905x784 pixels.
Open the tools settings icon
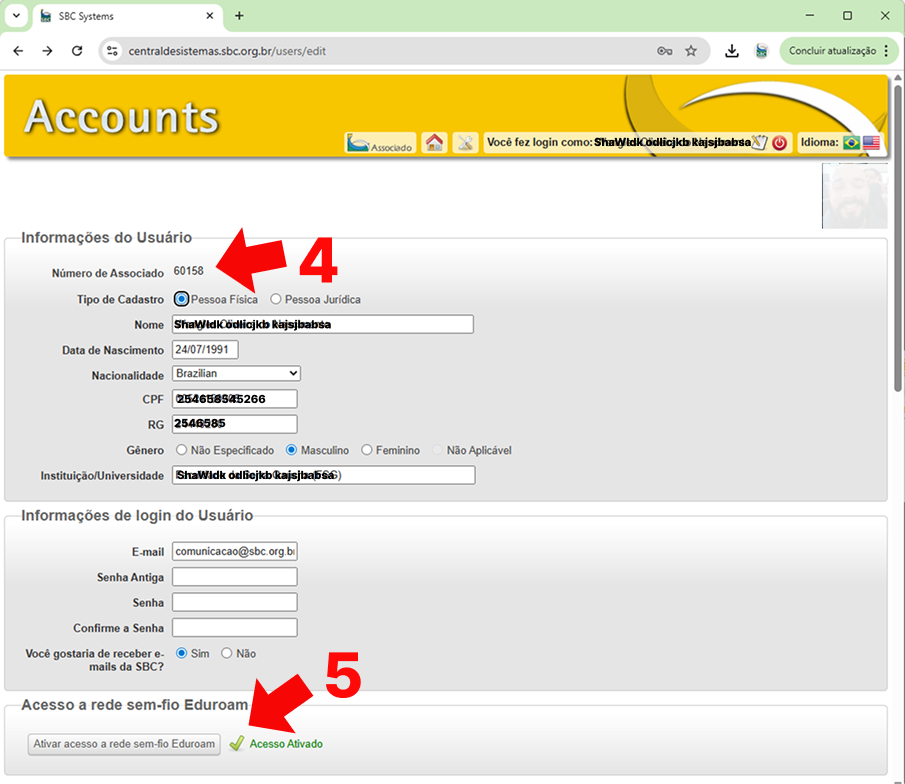tap(465, 143)
